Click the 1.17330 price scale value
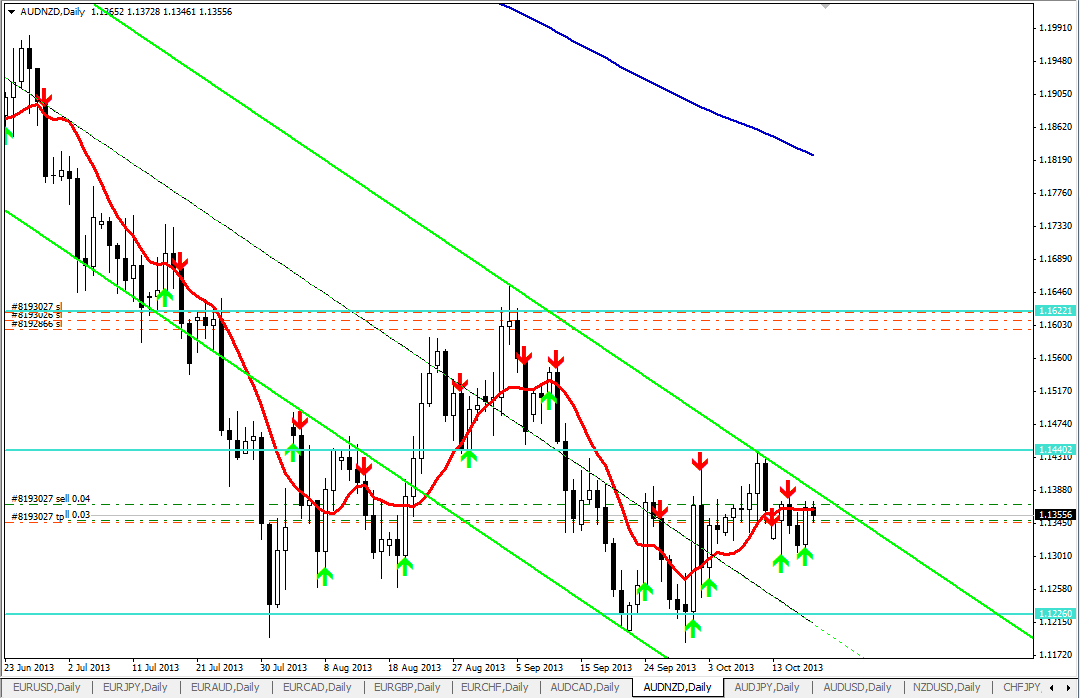 tap(1055, 226)
